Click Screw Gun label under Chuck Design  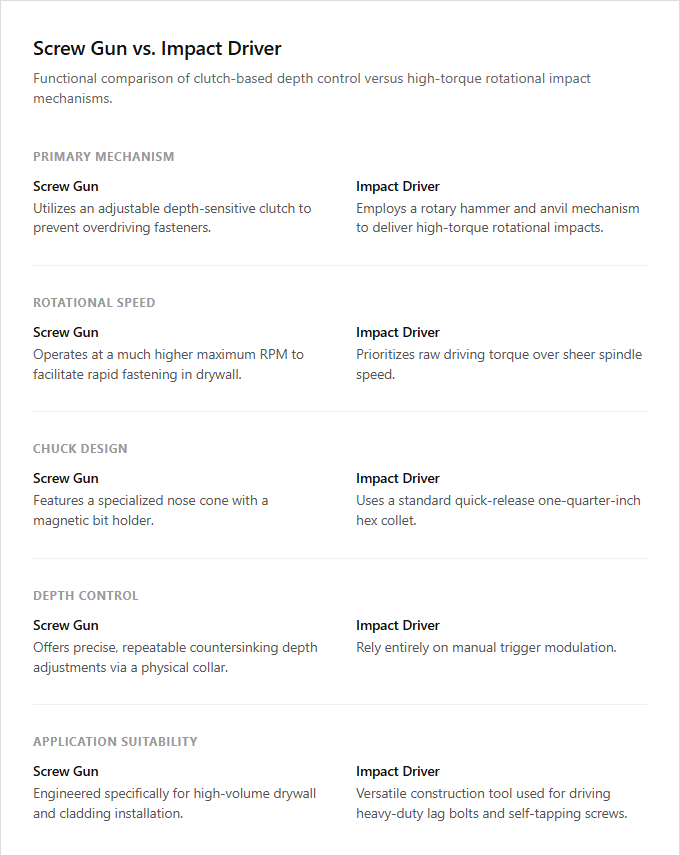pyautogui.click(x=66, y=479)
